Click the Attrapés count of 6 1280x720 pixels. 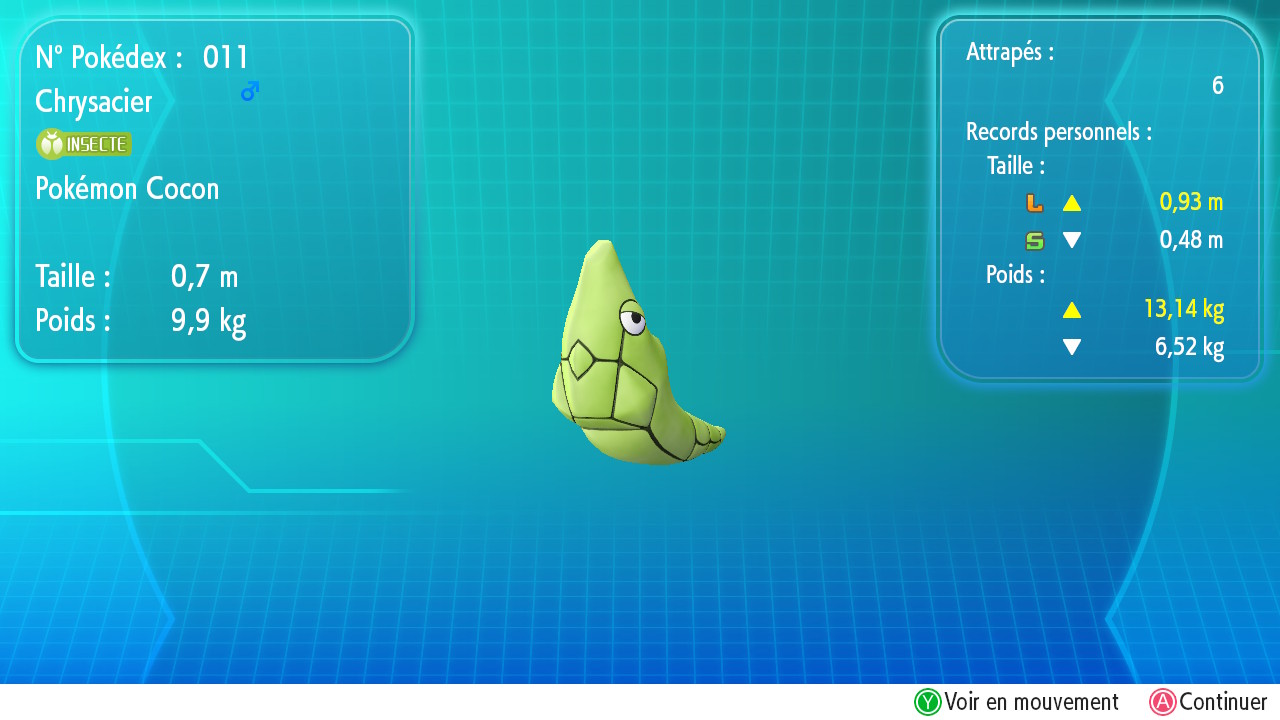[1217, 86]
